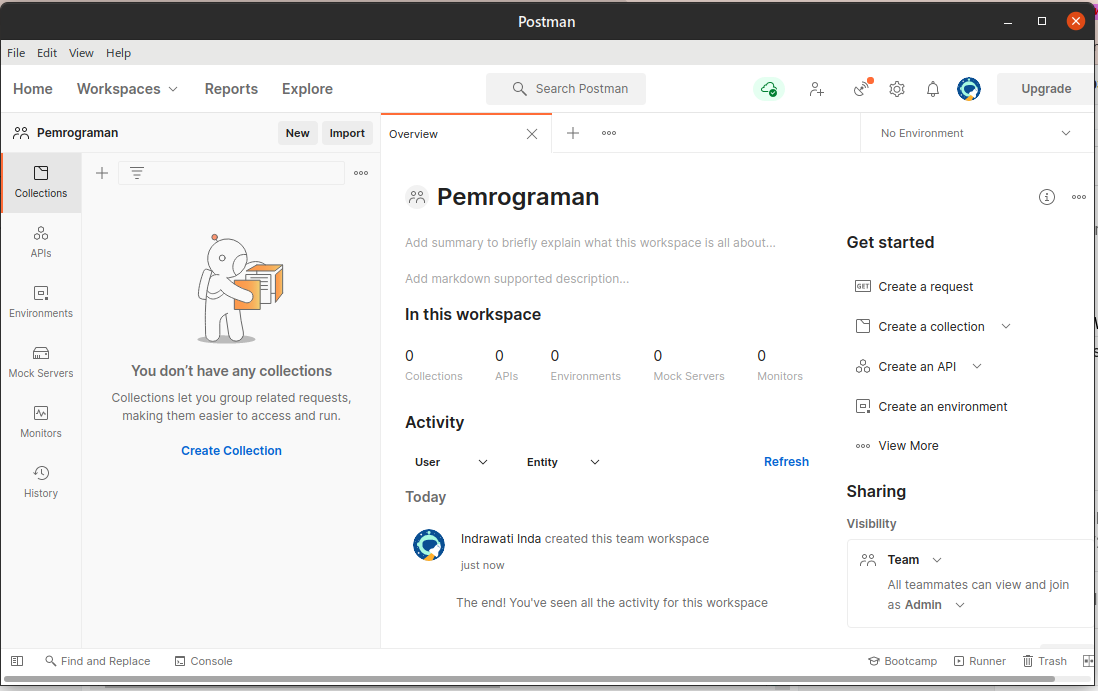Open the capture requests satellite icon

click(863, 88)
